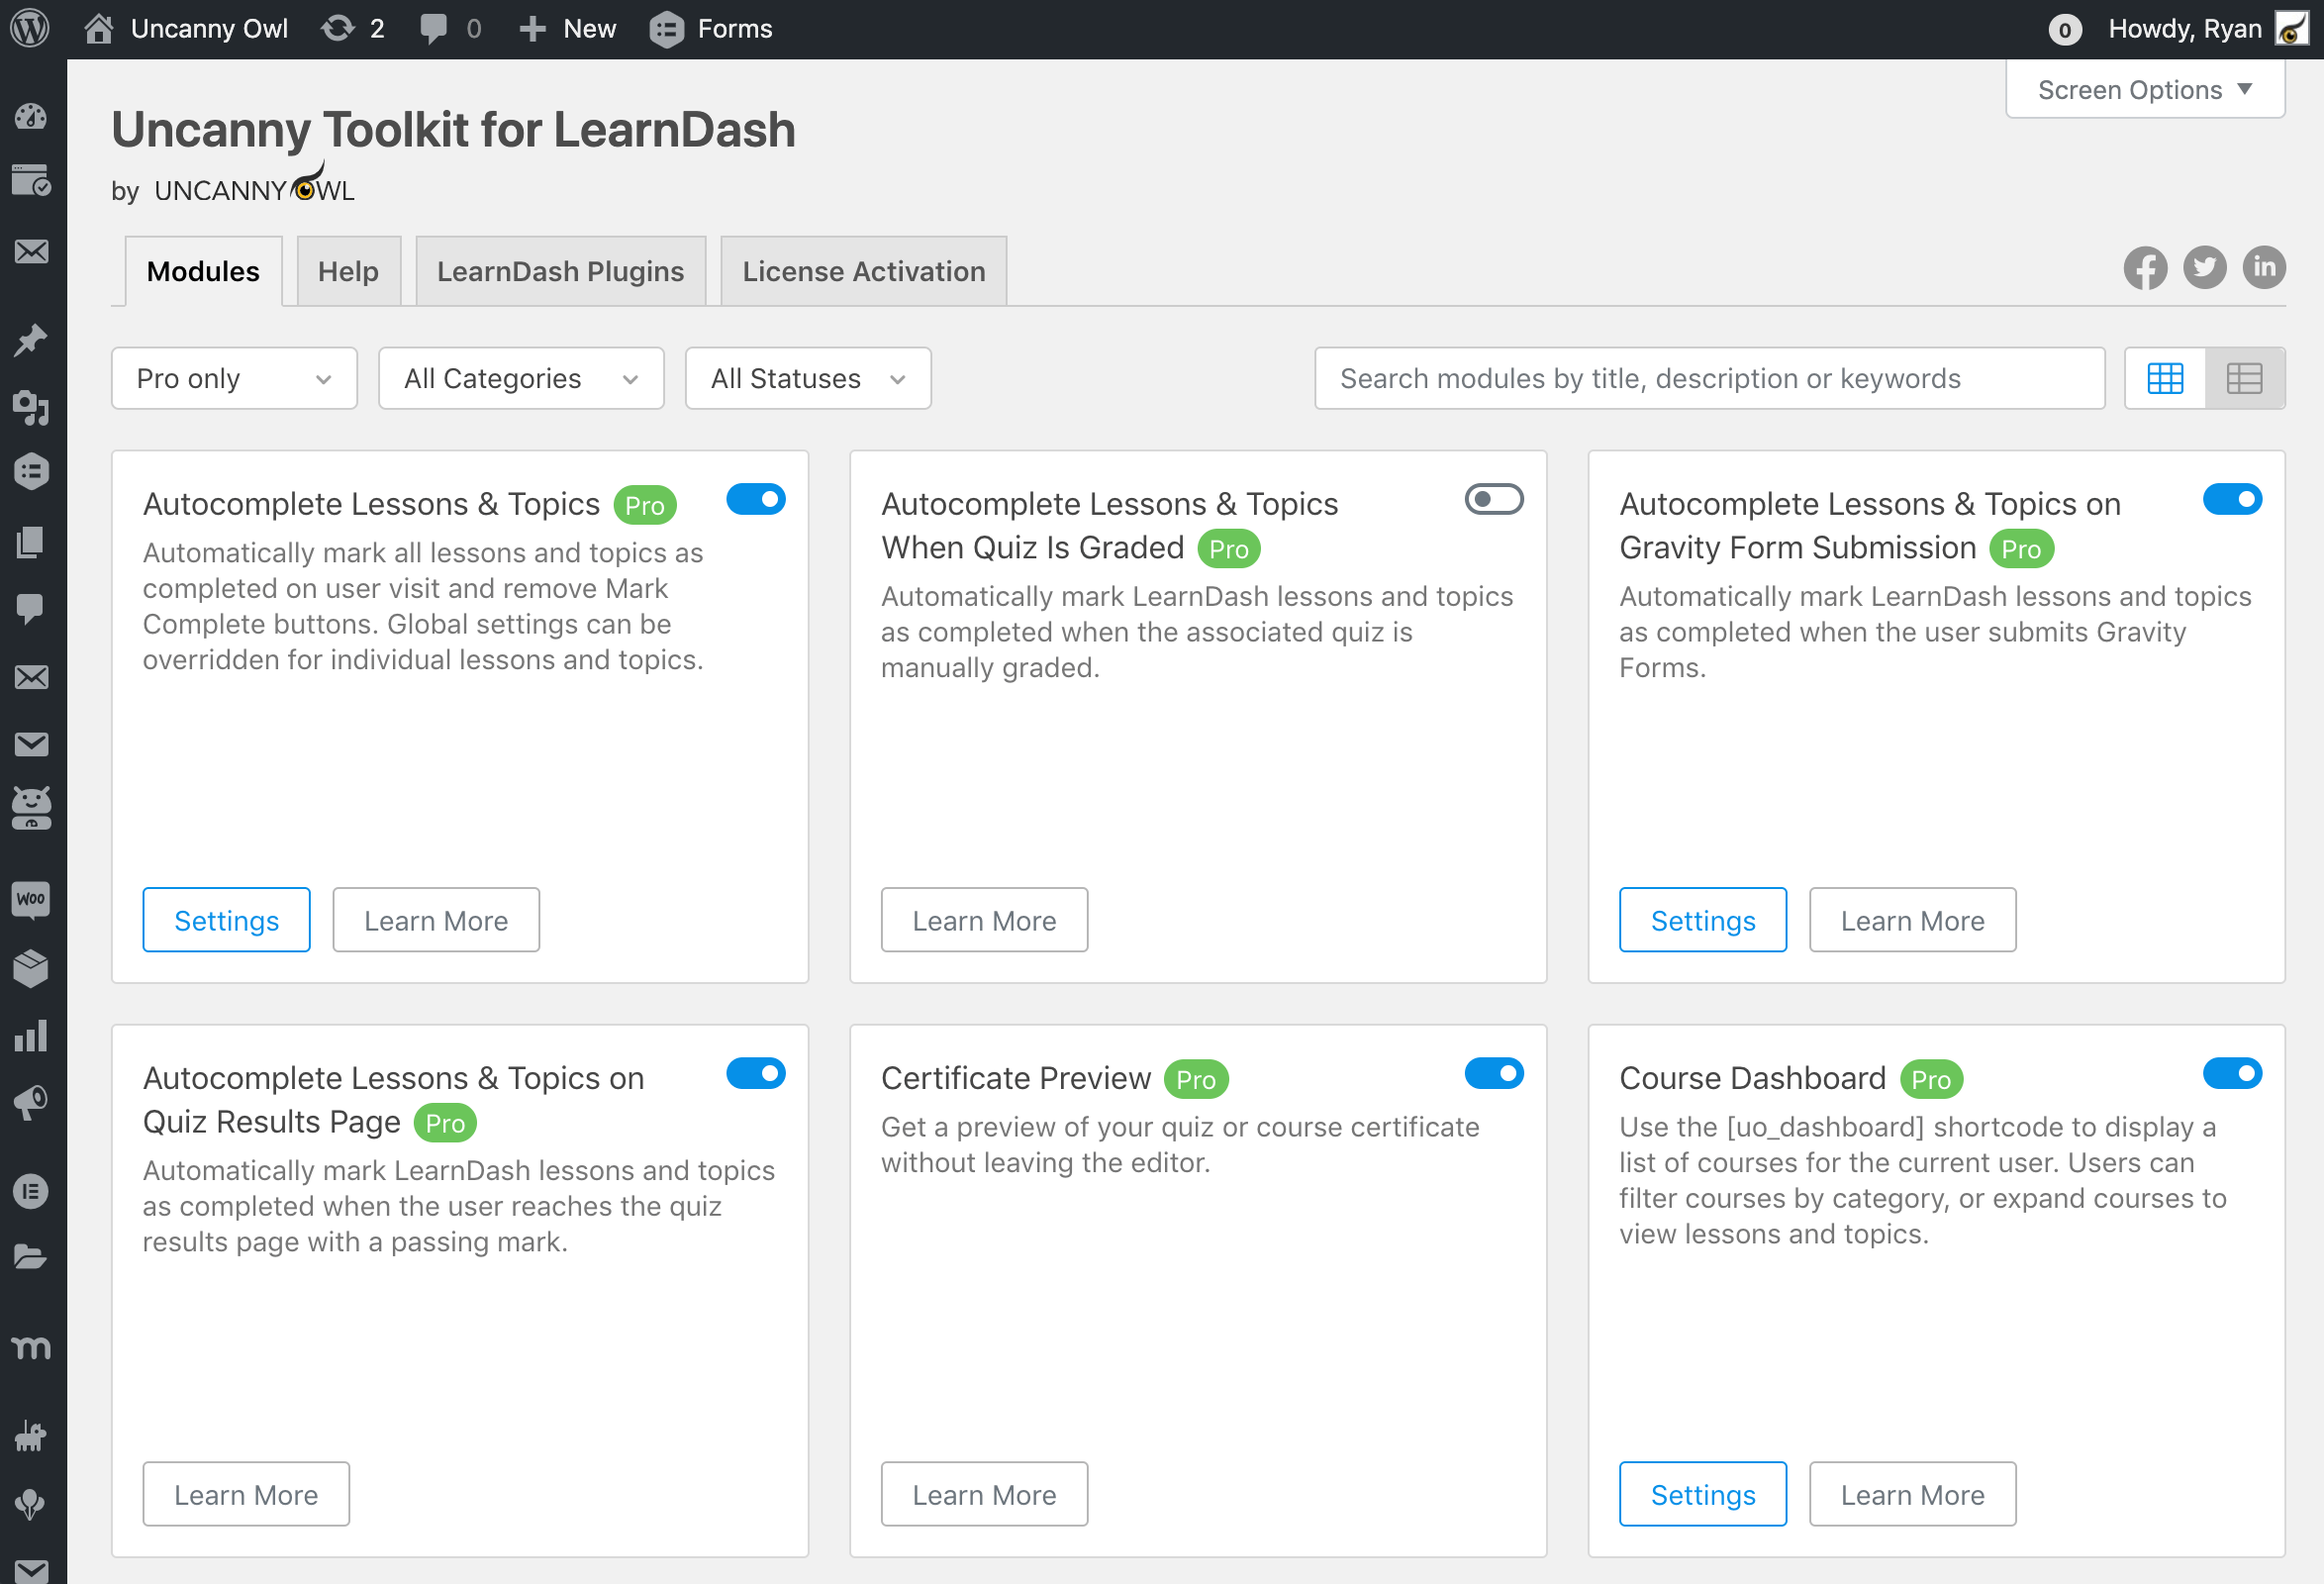
Task: Open WooCommerce in the sidebar
Action: click(31, 899)
